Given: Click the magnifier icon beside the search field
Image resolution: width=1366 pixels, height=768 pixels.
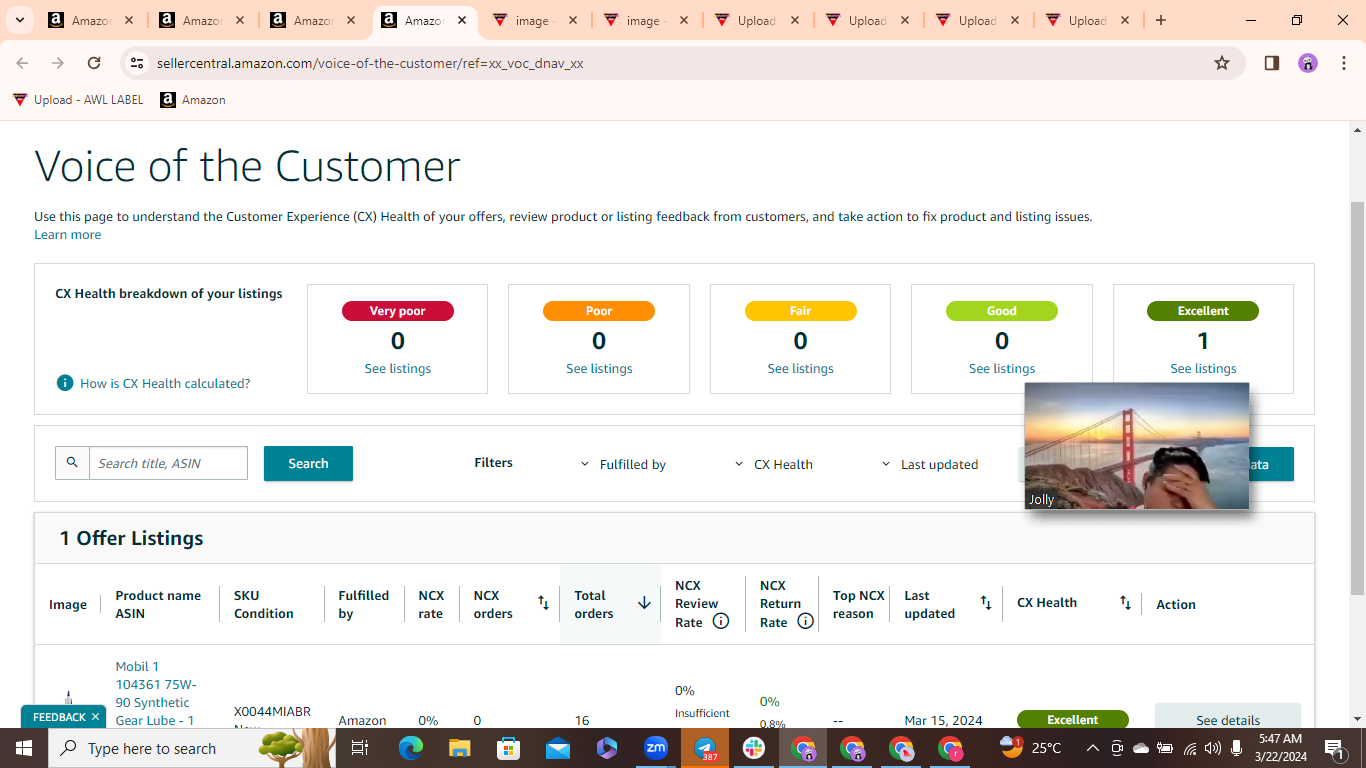Looking at the screenshot, I should [x=72, y=463].
